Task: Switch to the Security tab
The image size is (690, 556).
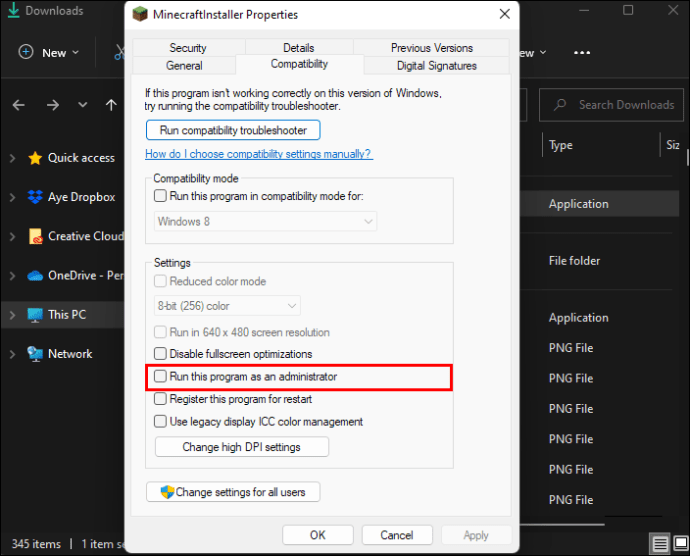Action: point(188,48)
